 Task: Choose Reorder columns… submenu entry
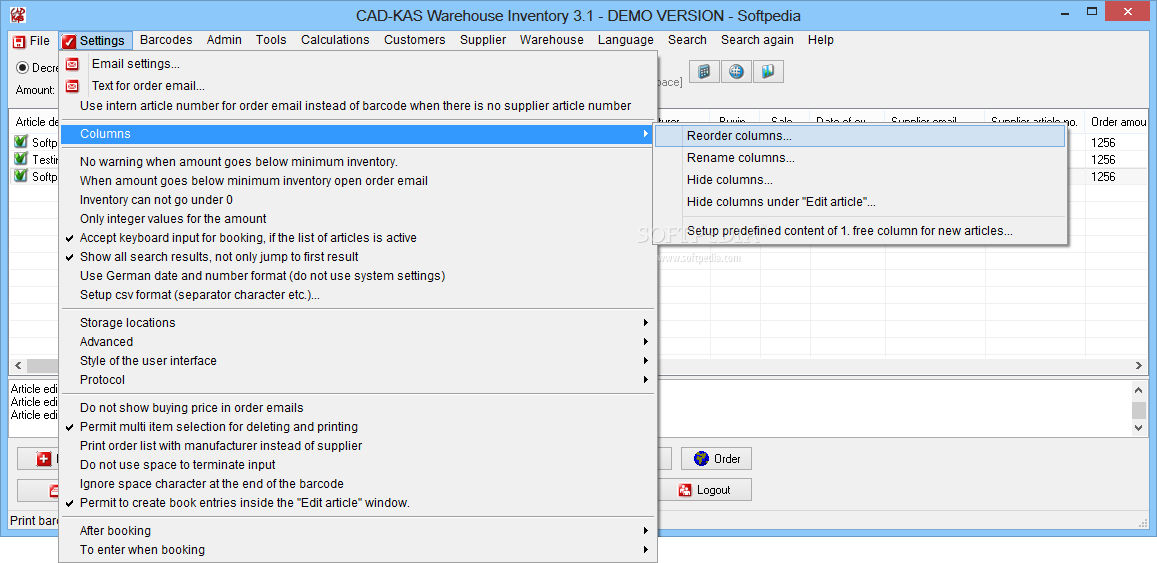click(860, 136)
